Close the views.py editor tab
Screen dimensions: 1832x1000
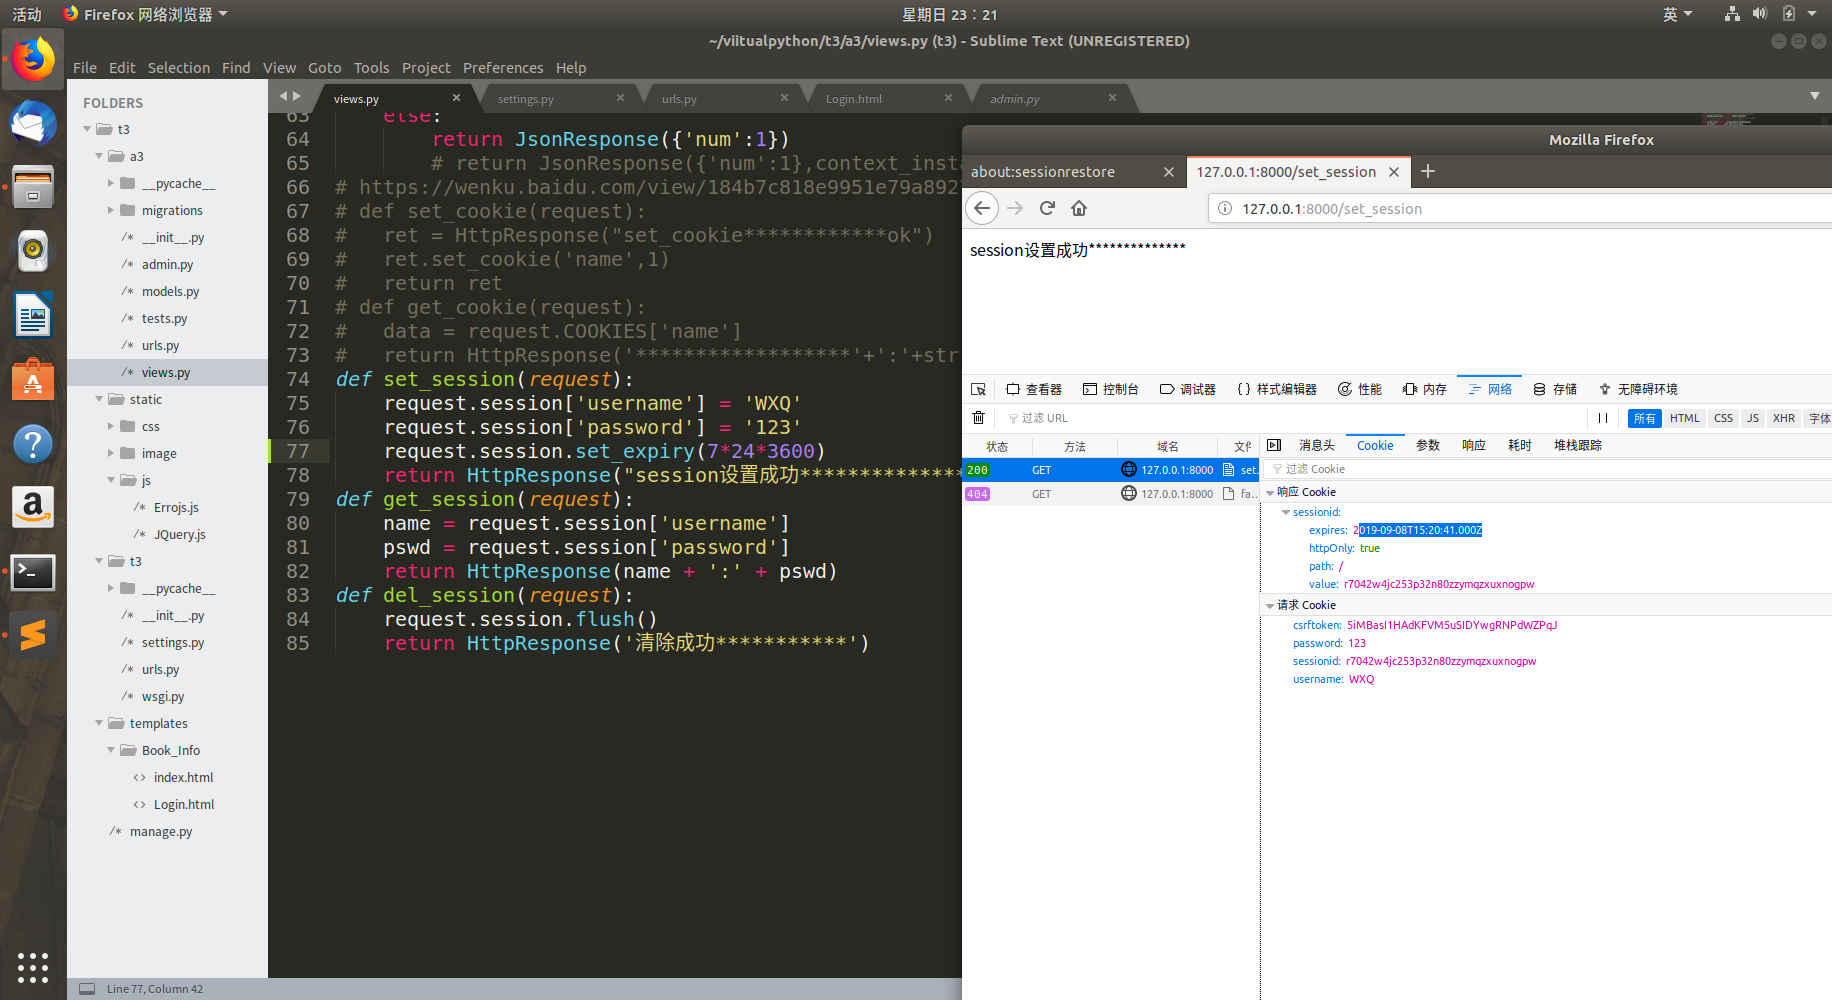point(456,97)
